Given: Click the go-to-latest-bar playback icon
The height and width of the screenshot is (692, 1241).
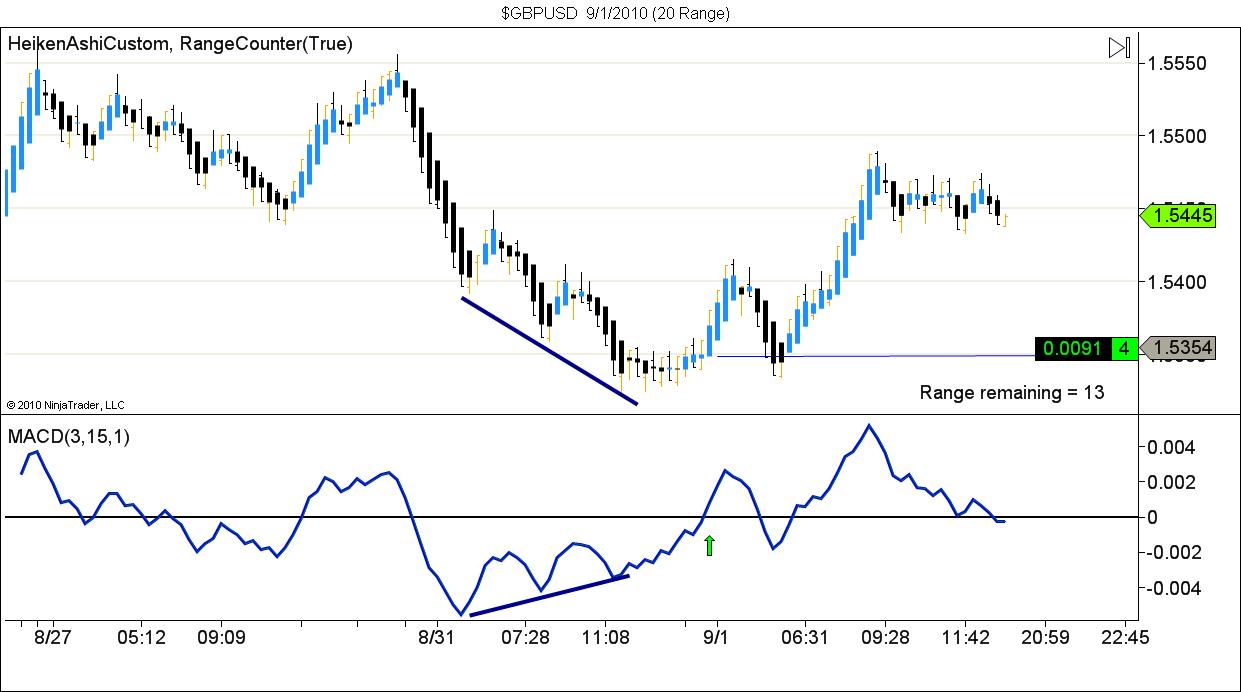Looking at the screenshot, I should (1118, 44).
